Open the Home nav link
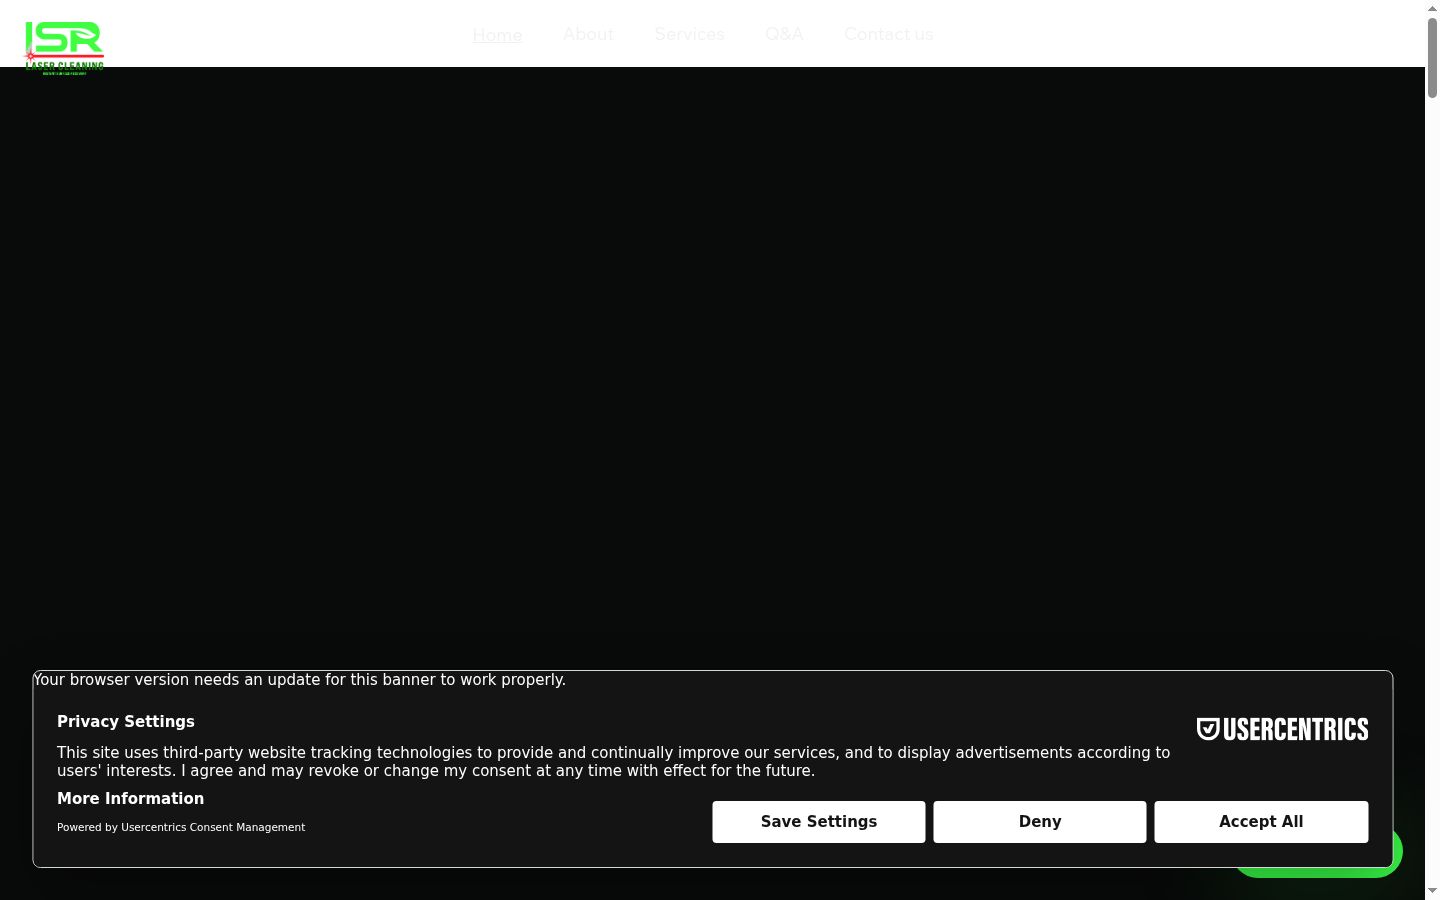 (497, 34)
